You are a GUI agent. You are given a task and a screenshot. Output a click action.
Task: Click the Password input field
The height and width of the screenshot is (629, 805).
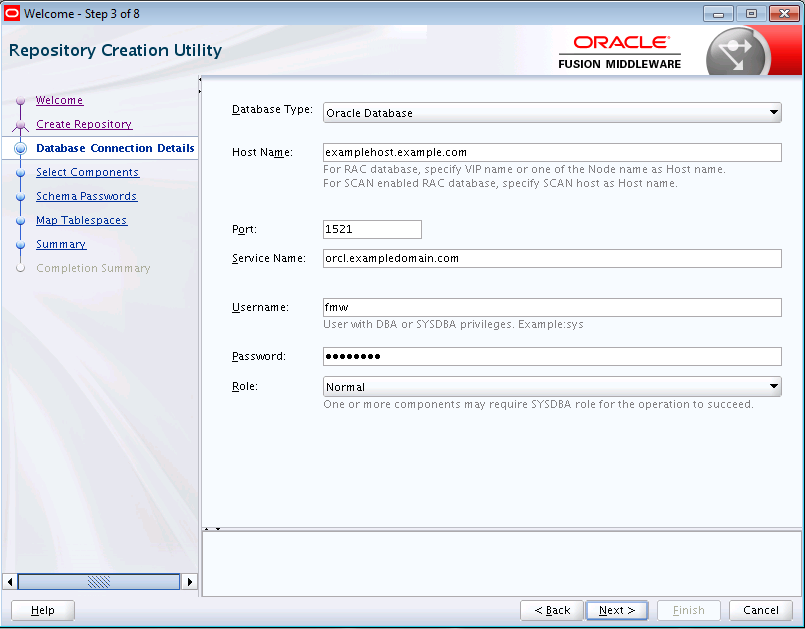[x=552, y=356]
